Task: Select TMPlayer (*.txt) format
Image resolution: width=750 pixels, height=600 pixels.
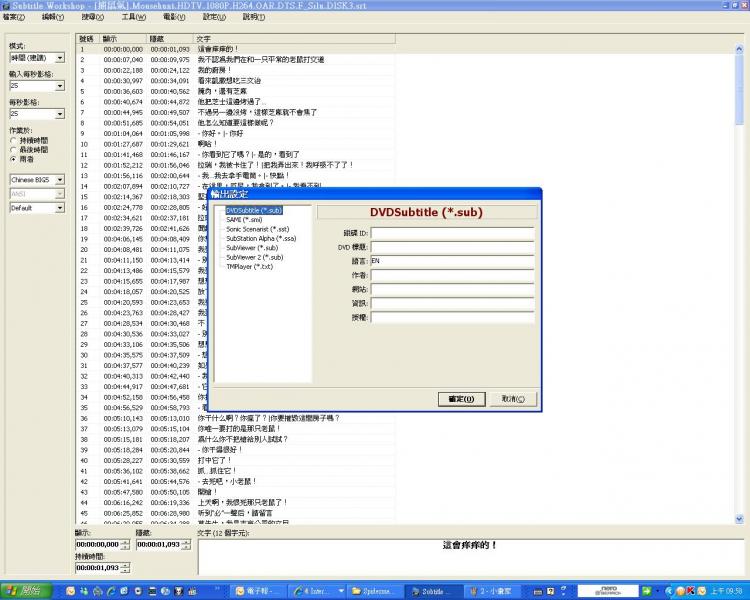Action: 249,267
